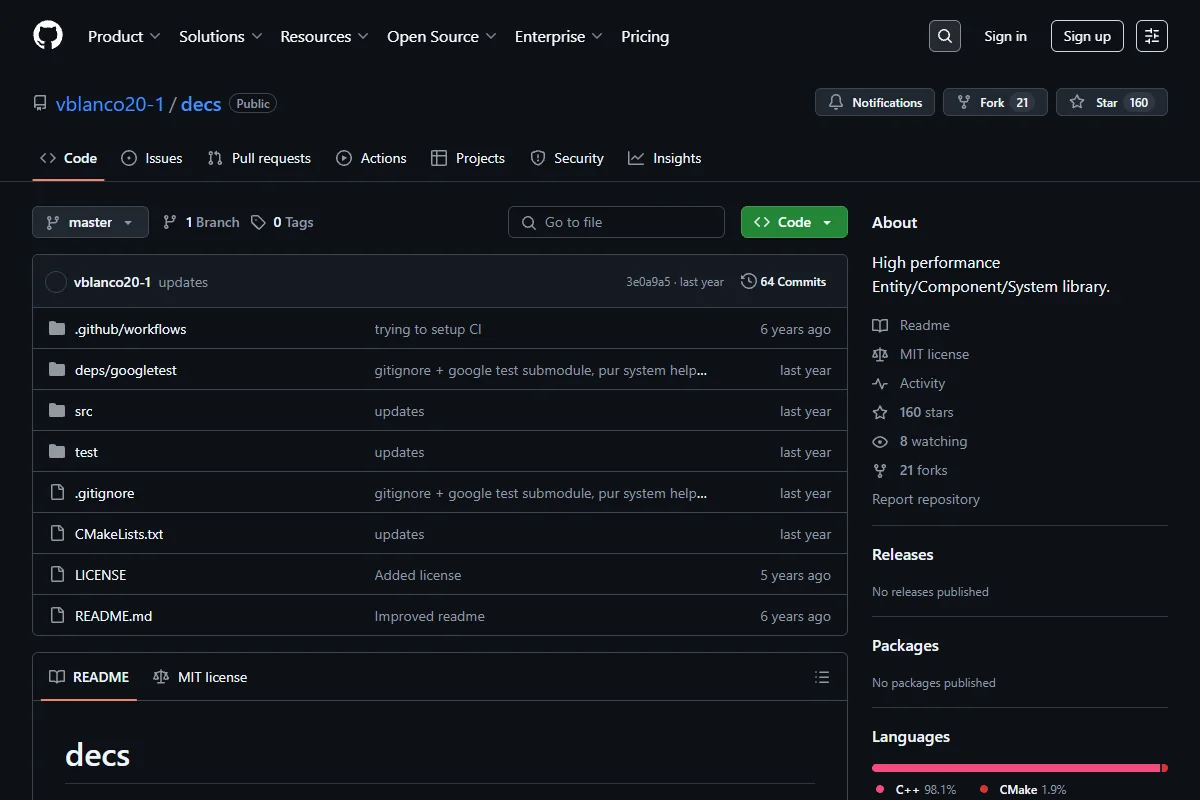Click the GitHub logo icon
Image resolution: width=1200 pixels, height=800 pixels.
click(48, 36)
